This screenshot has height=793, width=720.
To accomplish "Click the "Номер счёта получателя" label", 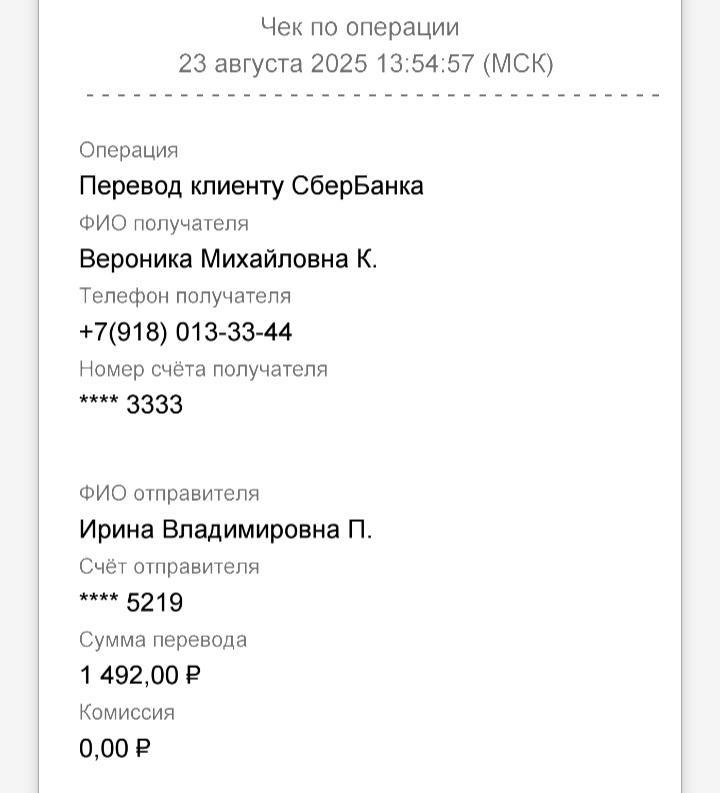I will pyautogui.click(x=203, y=369).
